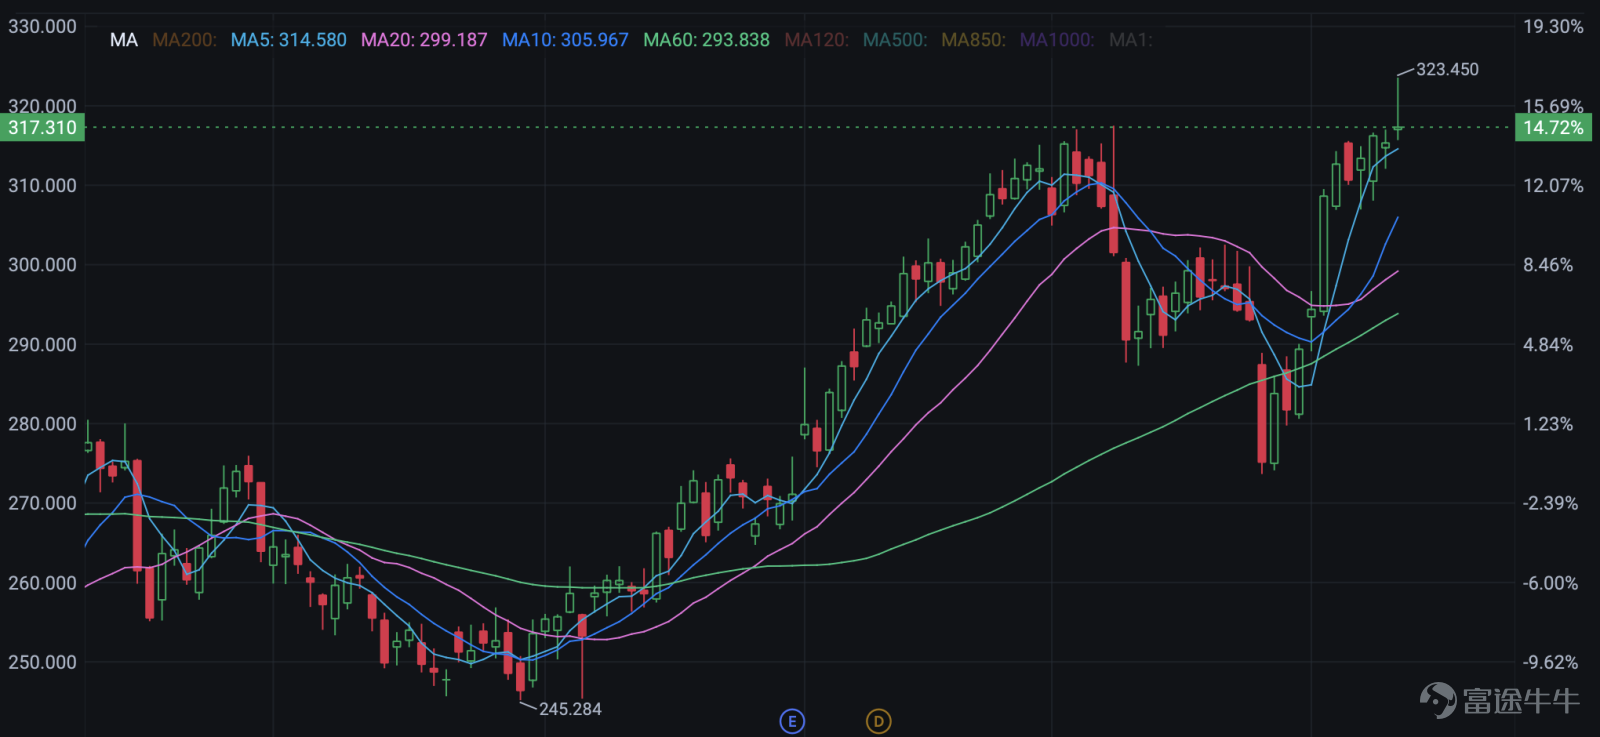The width and height of the screenshot is (1600, 737).
Task: Click the Futu bull logo watermark
Action: coord(1499,700)
